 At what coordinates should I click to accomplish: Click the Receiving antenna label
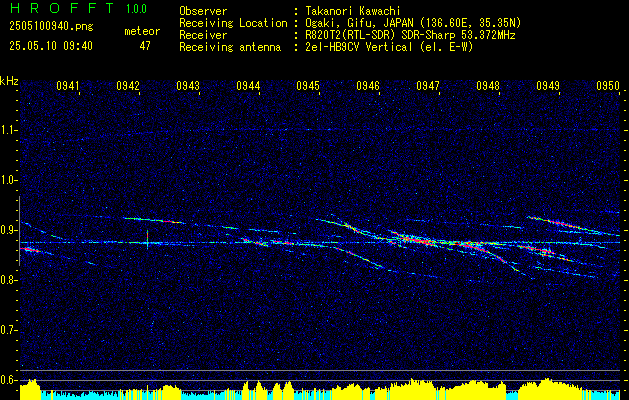coord(230,47)
